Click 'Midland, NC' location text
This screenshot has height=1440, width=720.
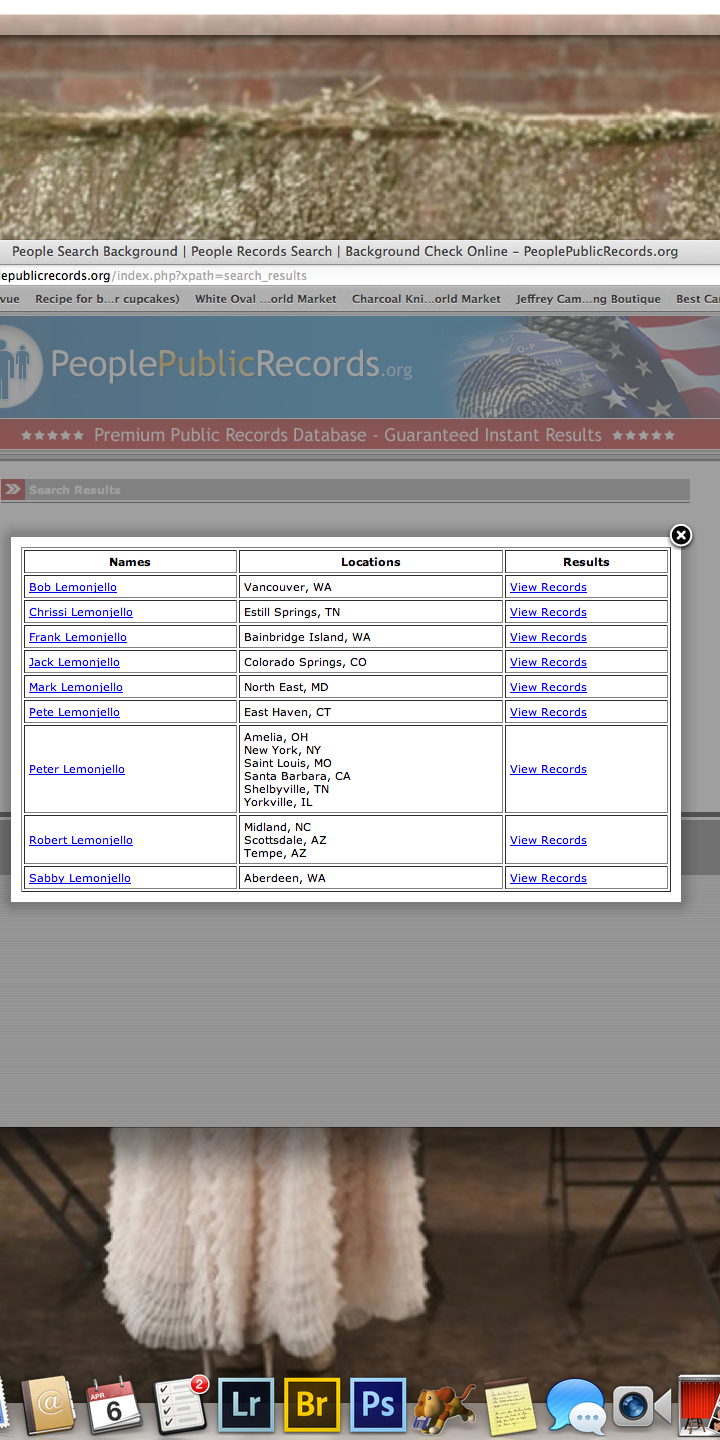click(278, 827)
